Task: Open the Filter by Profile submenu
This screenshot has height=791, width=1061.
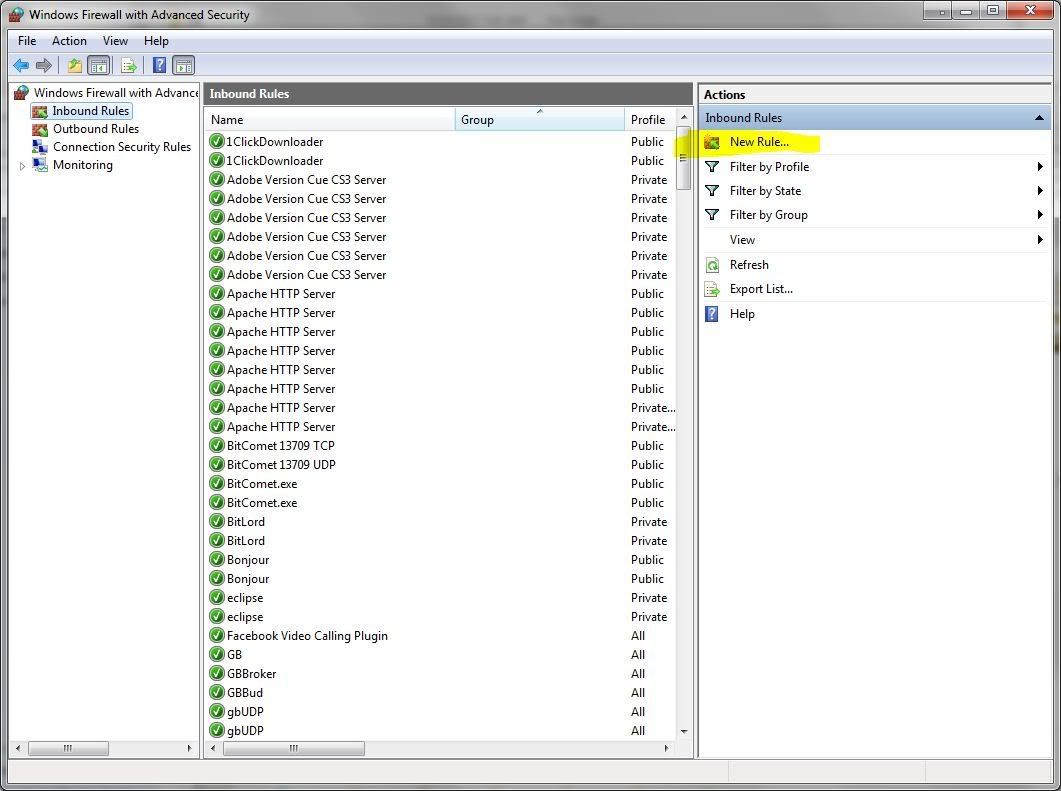Action: 769,167
